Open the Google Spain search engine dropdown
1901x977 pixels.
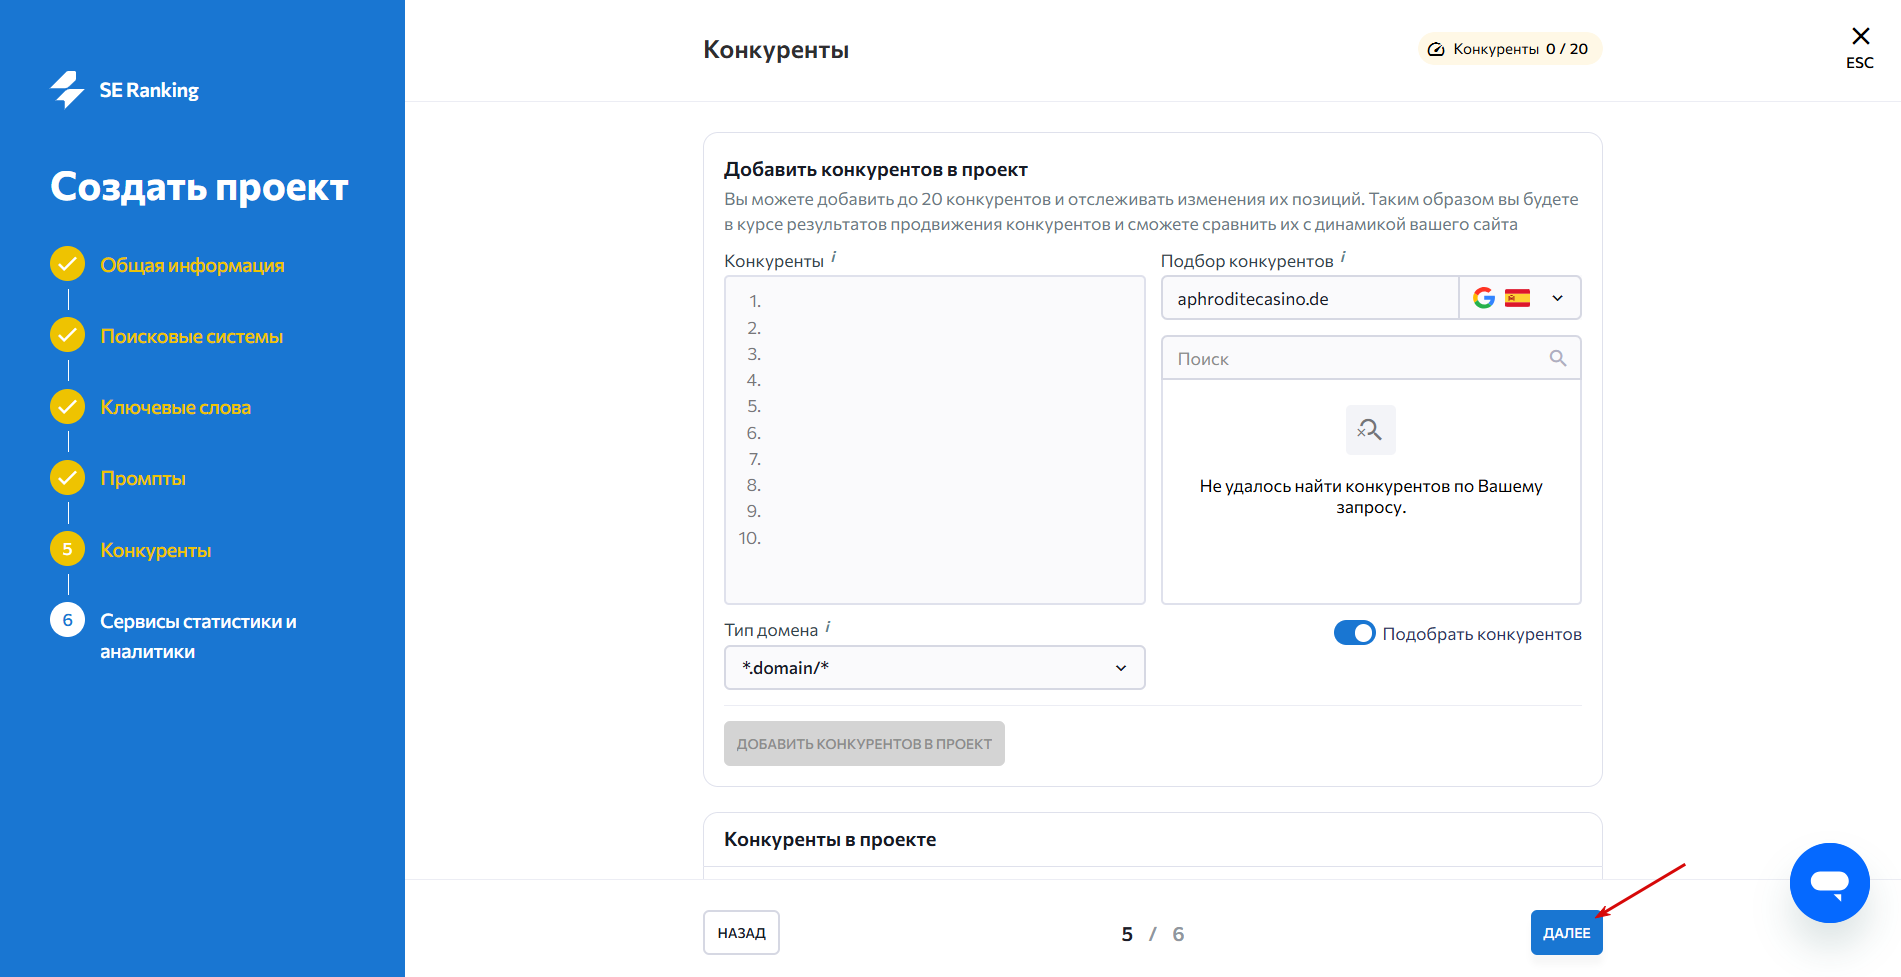tap(1519, 298)
